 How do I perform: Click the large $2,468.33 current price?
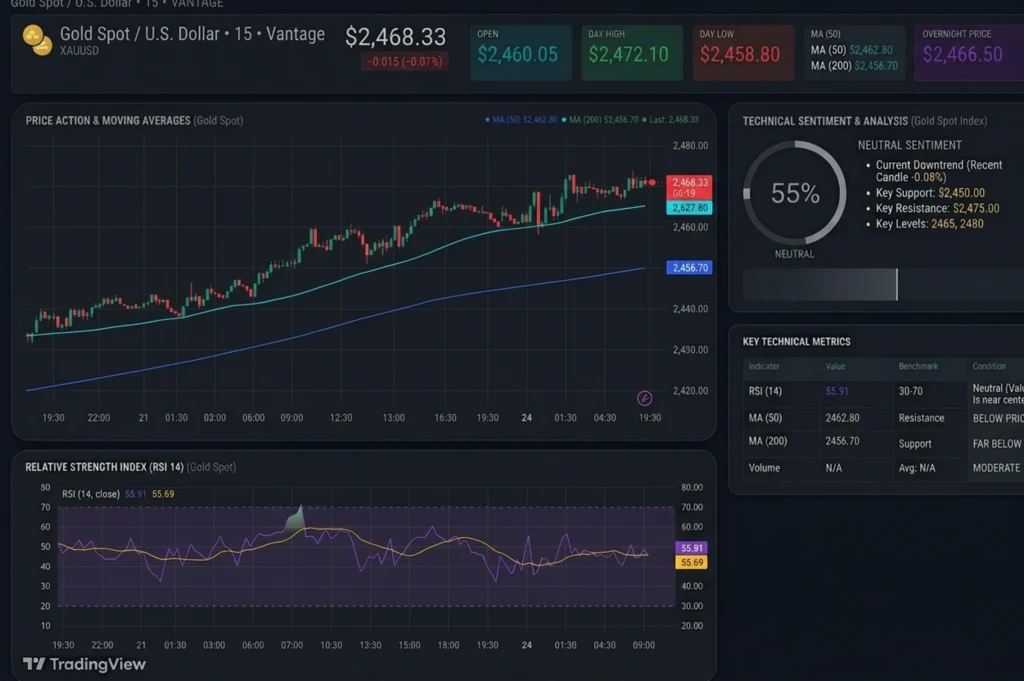coord(395,37)
